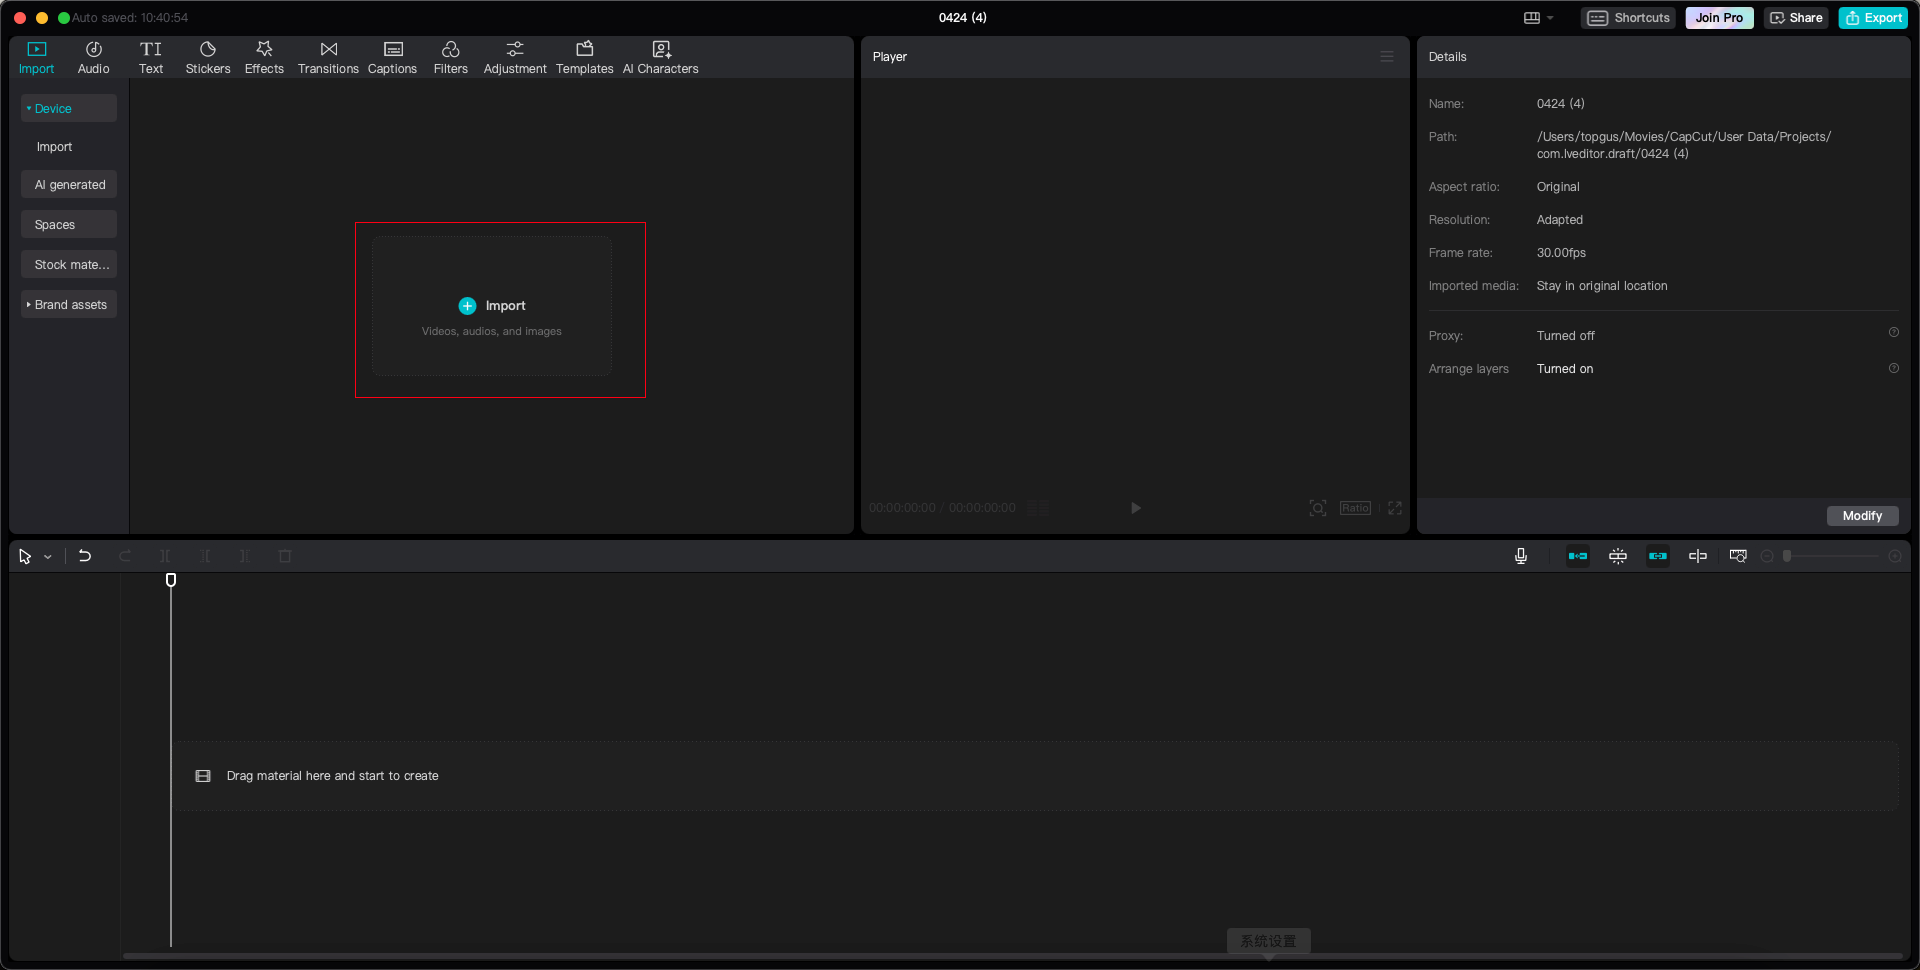This screenshot has height=970, width=1920.
Task: Enter fullscreen preview mode
Action: click(1395, 508)
